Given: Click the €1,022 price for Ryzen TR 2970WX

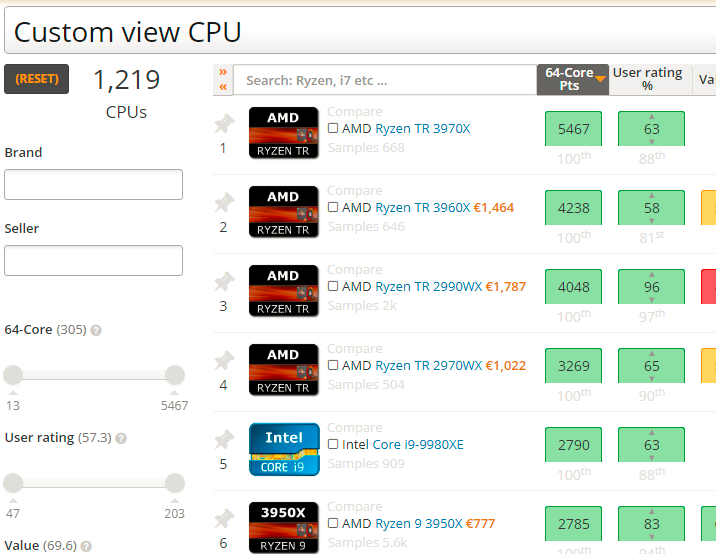Looking at the screenshot, I should coord(505,366).
